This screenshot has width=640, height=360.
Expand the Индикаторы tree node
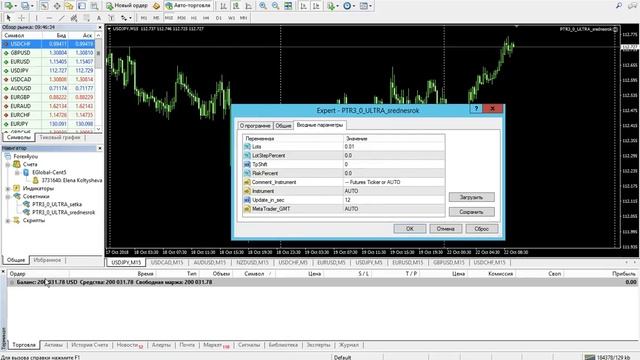[8, 189]
